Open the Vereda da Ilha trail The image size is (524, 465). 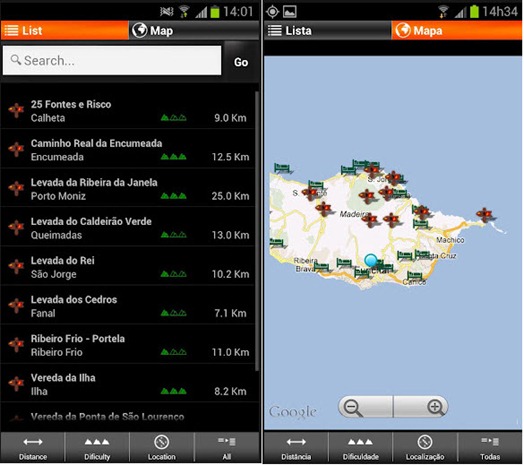pos(128,384)
